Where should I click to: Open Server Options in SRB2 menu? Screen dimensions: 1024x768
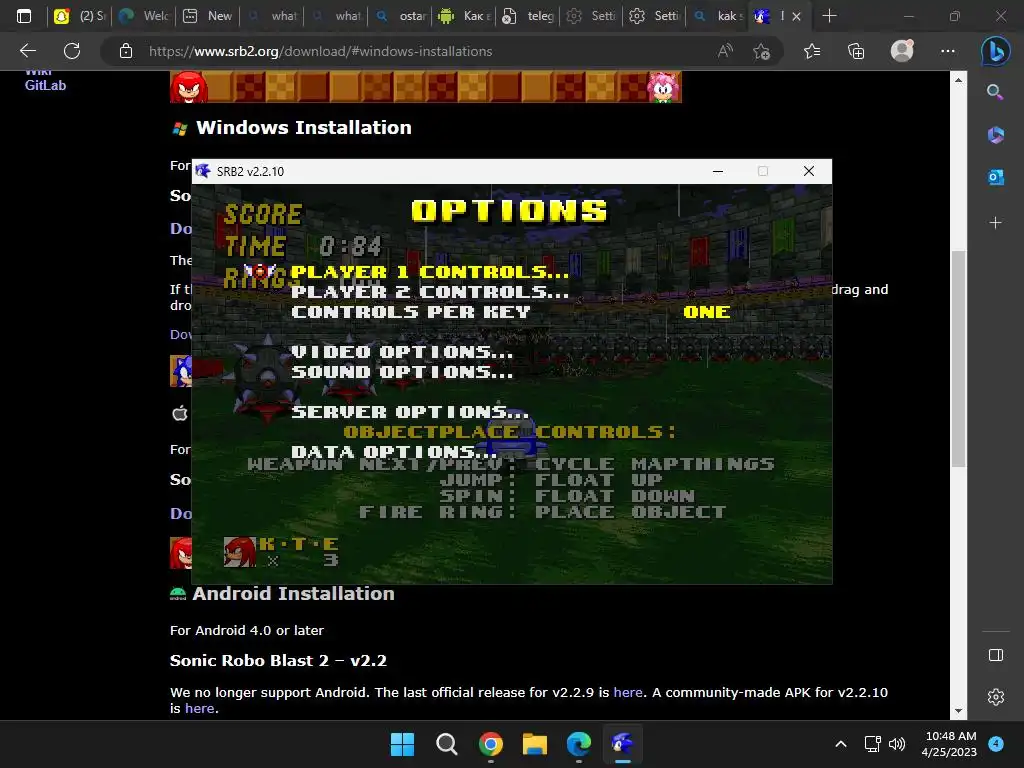click(x=409, y=412)
